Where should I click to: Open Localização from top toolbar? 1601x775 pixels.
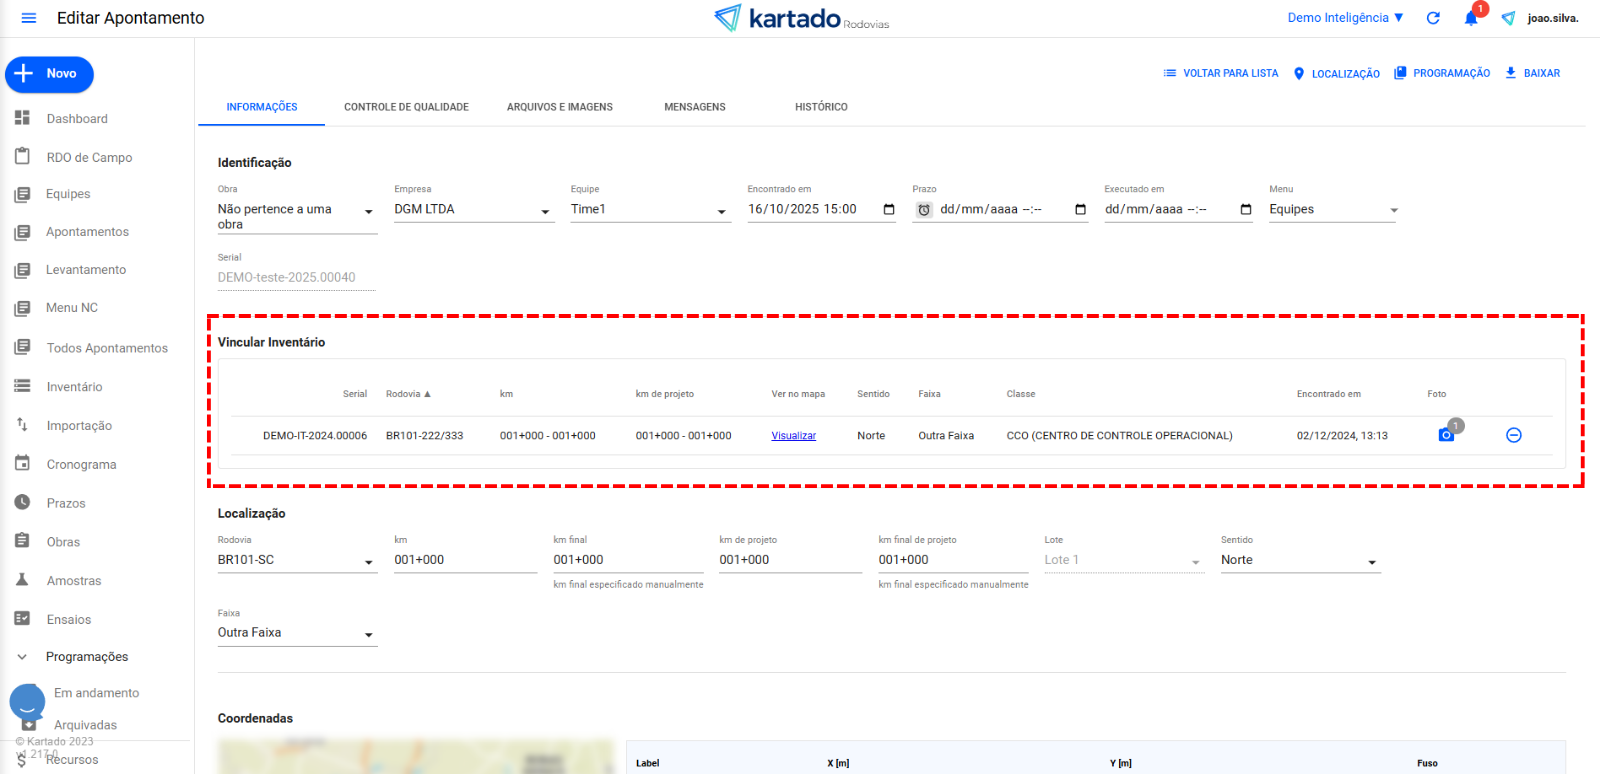coord(1336,73)
